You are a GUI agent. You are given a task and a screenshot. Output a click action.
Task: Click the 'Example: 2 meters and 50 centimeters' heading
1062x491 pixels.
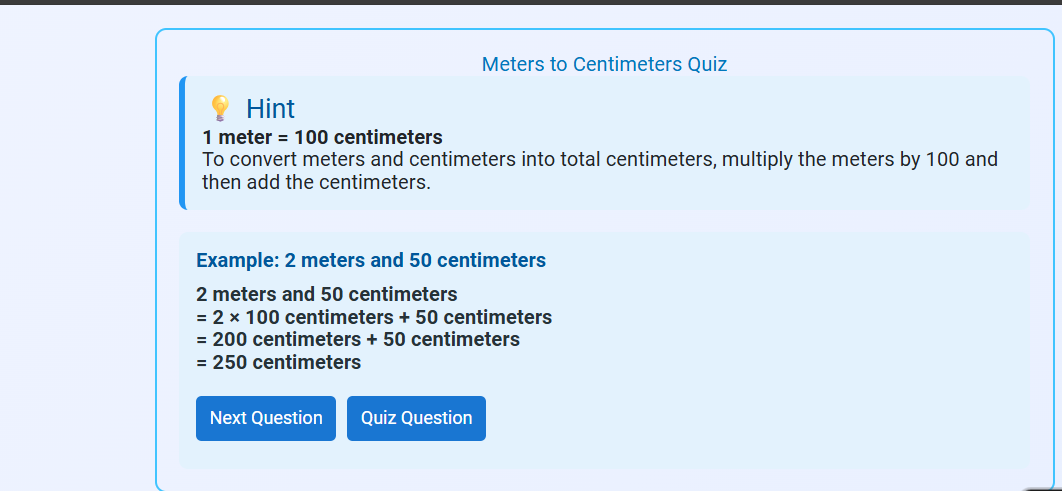(x=371, y=260)
